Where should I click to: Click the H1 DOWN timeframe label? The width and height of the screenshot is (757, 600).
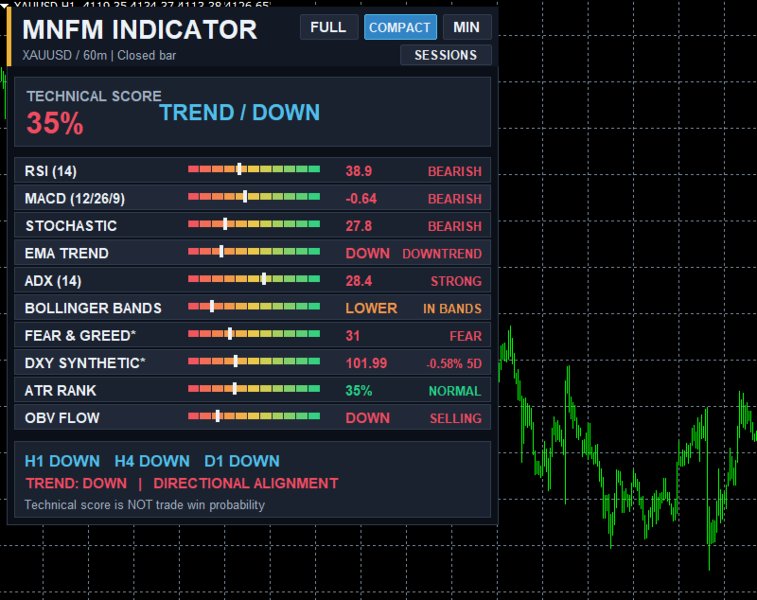[62, 461]
